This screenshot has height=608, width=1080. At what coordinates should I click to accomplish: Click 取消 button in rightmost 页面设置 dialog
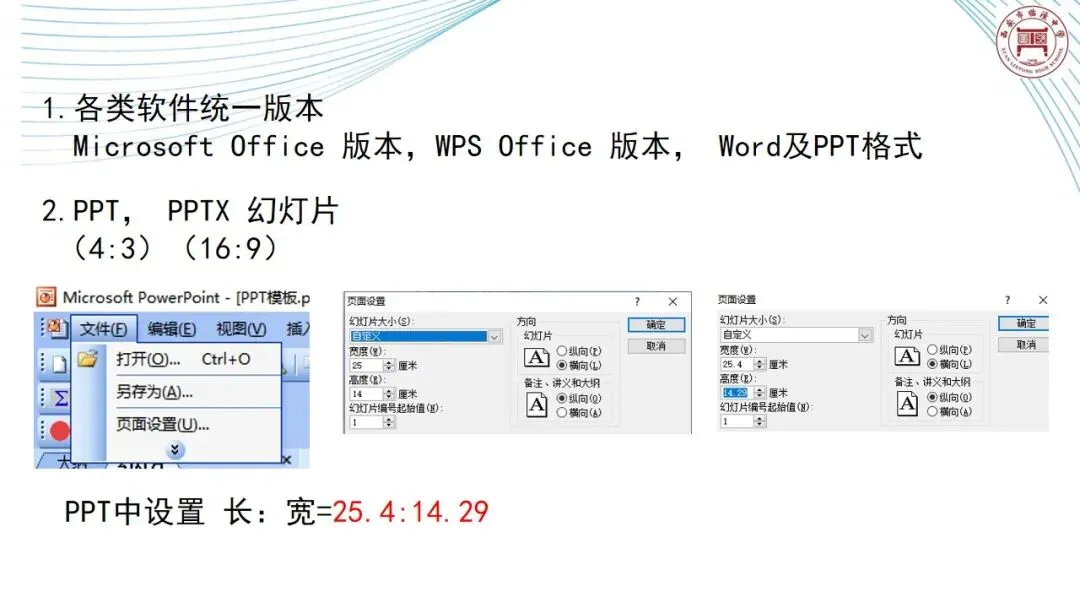tap(1025, 345)
